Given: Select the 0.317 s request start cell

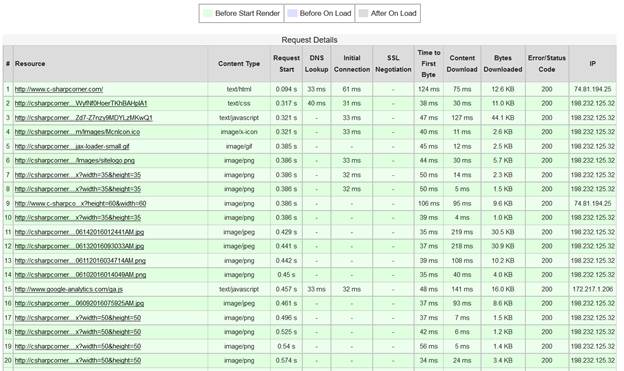Looking at the screenshot, I should coord(287,103).
